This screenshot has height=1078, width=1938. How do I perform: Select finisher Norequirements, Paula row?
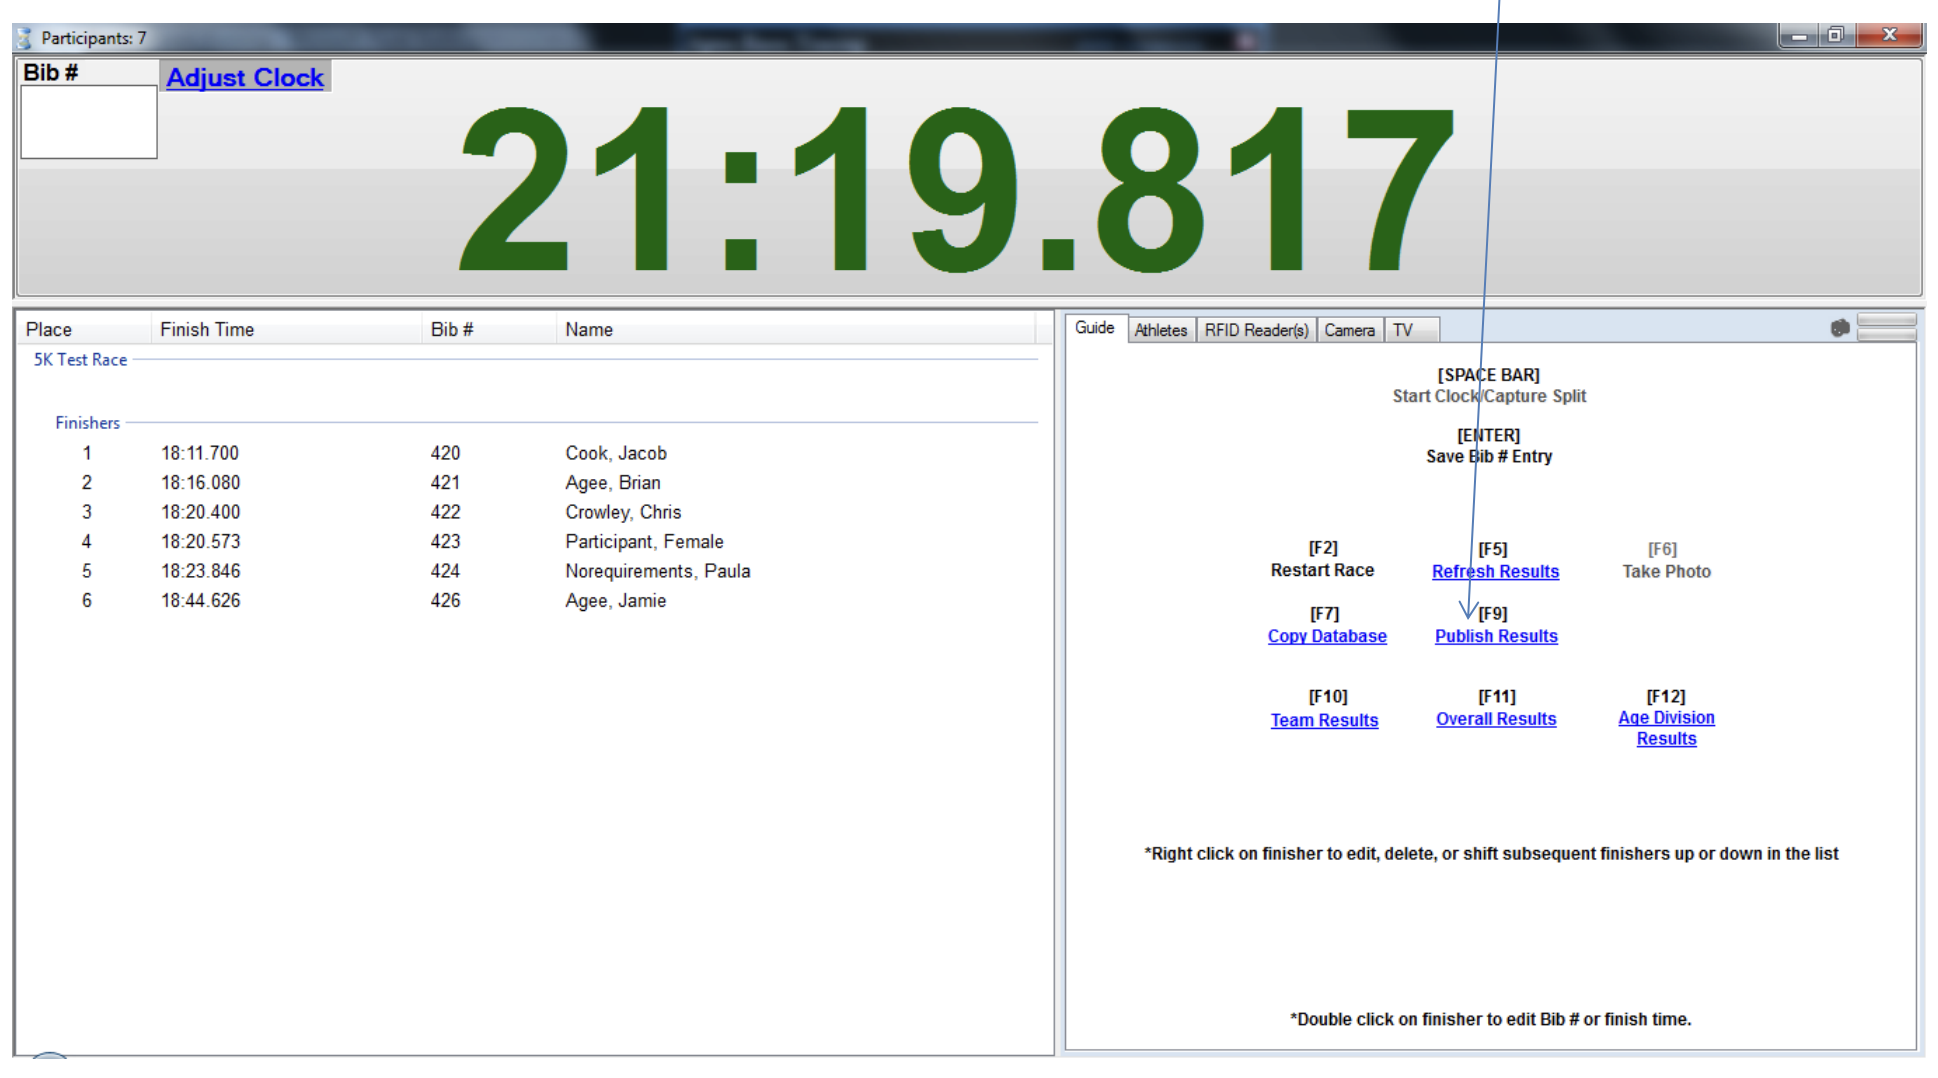coord(657,571)
